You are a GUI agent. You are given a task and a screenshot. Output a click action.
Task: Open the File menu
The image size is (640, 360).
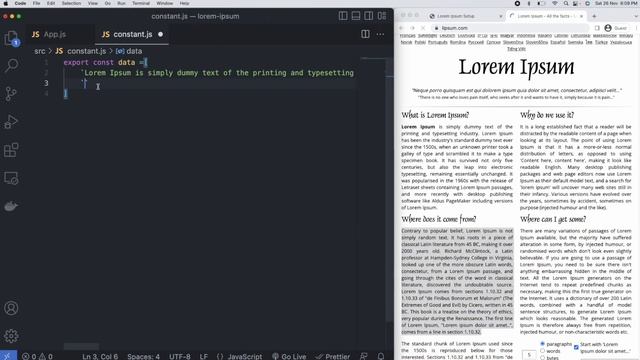(36, 3)
